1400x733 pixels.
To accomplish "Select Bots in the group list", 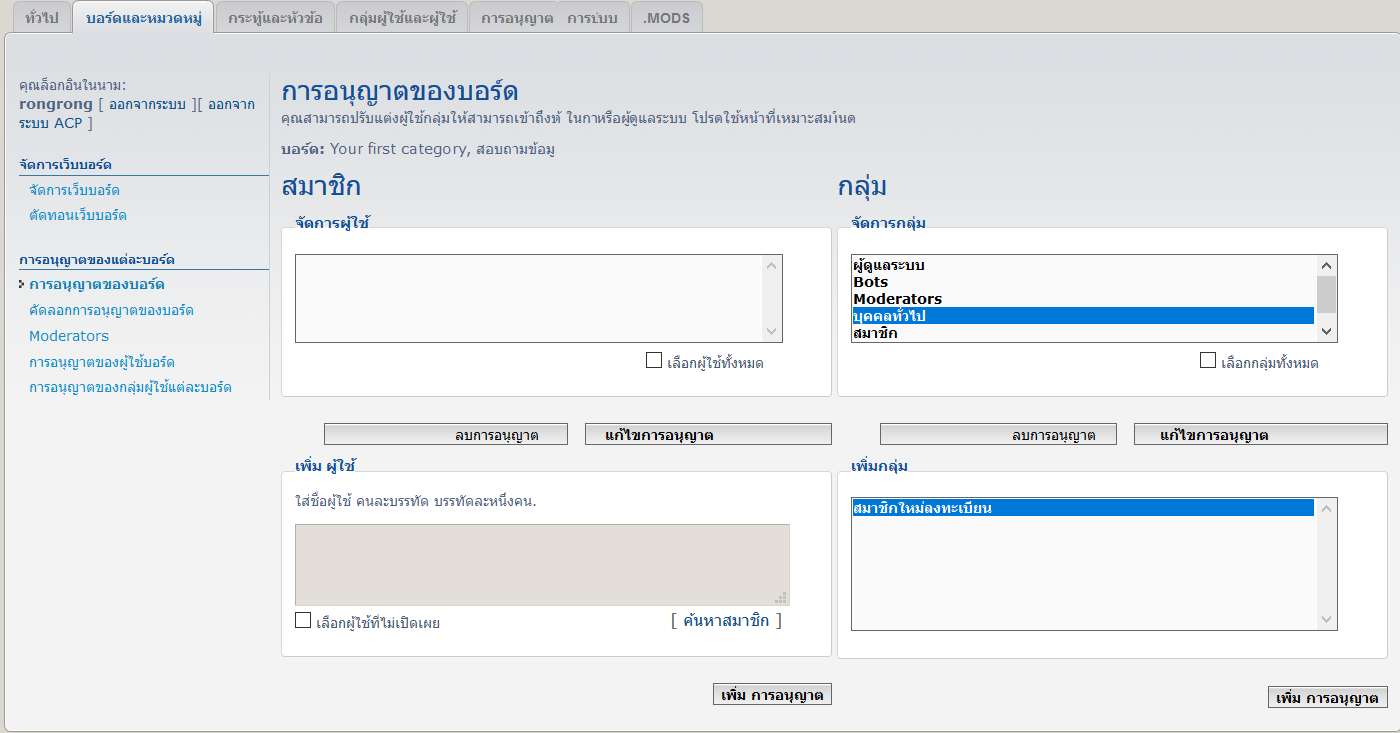I will [x=870, y=282].
